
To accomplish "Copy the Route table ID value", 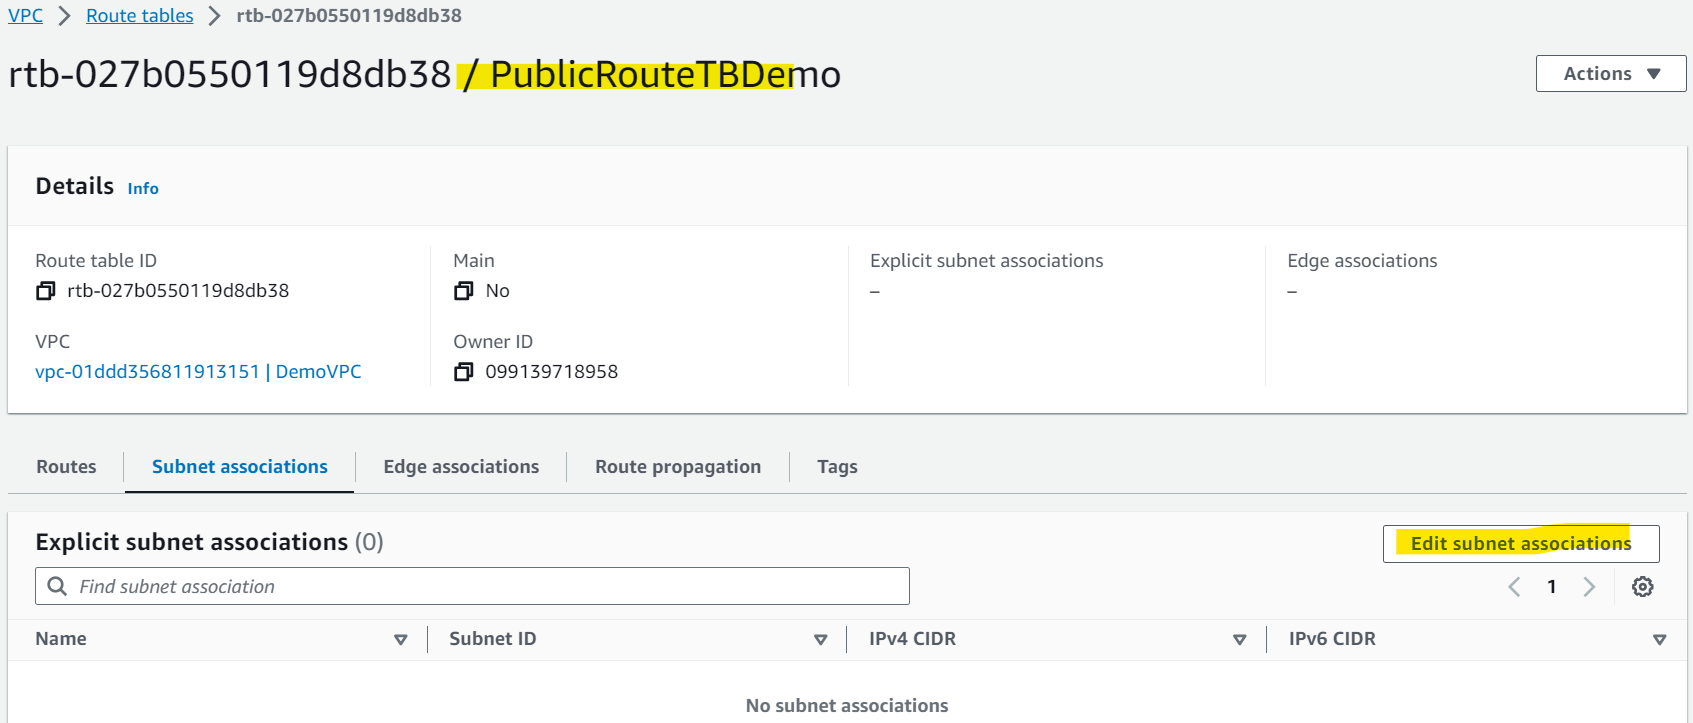I will [x=45, y=291].
